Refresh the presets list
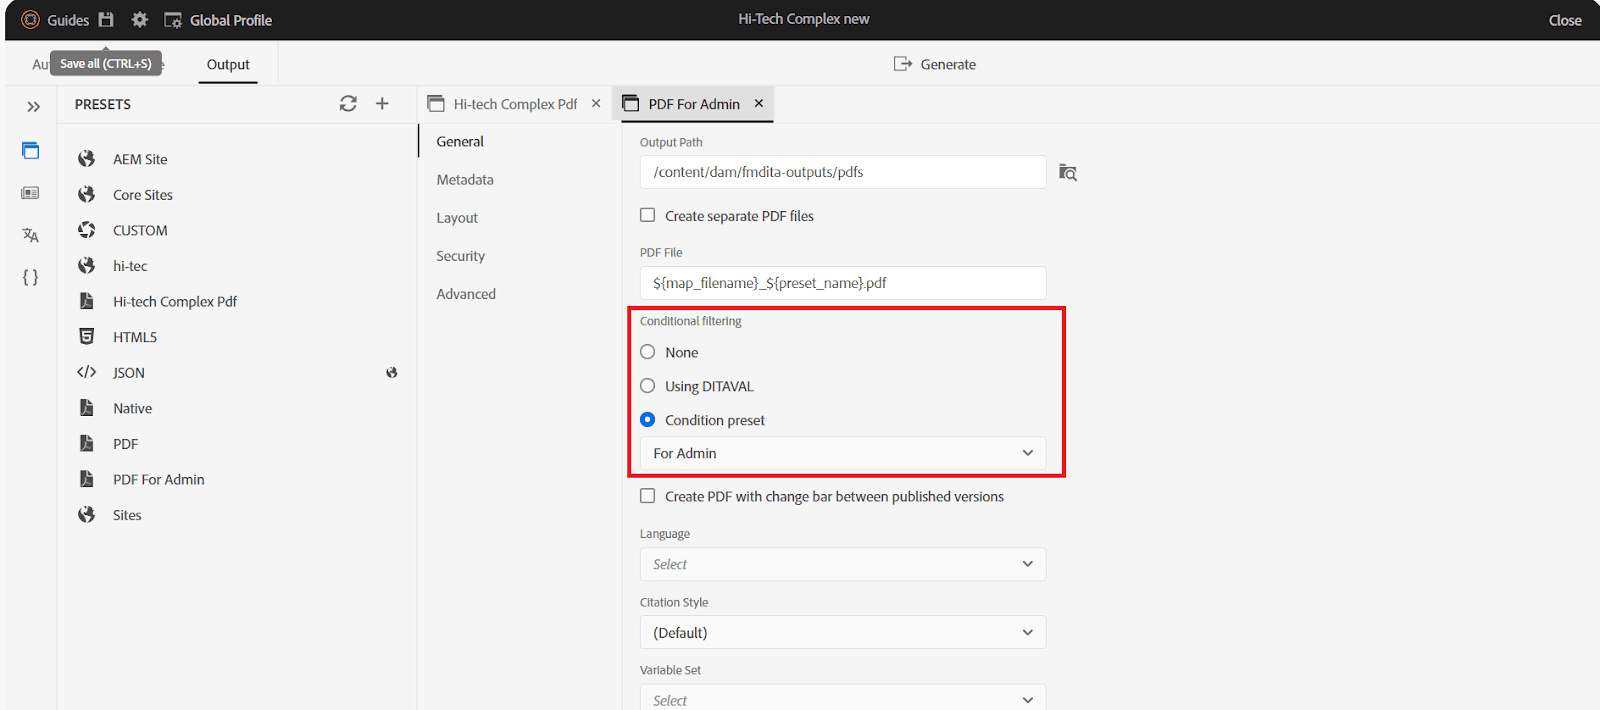 (x=348, y=104)
